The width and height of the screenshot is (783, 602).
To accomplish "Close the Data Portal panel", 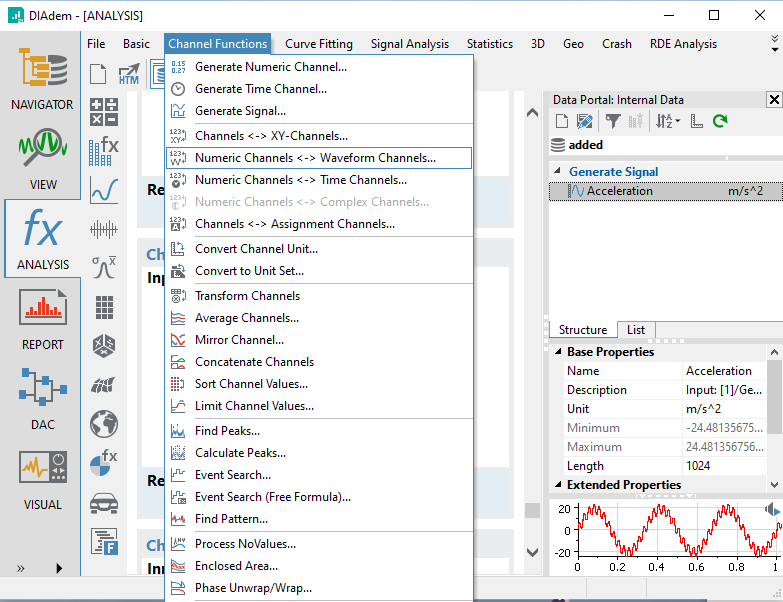I will [774, 99].
